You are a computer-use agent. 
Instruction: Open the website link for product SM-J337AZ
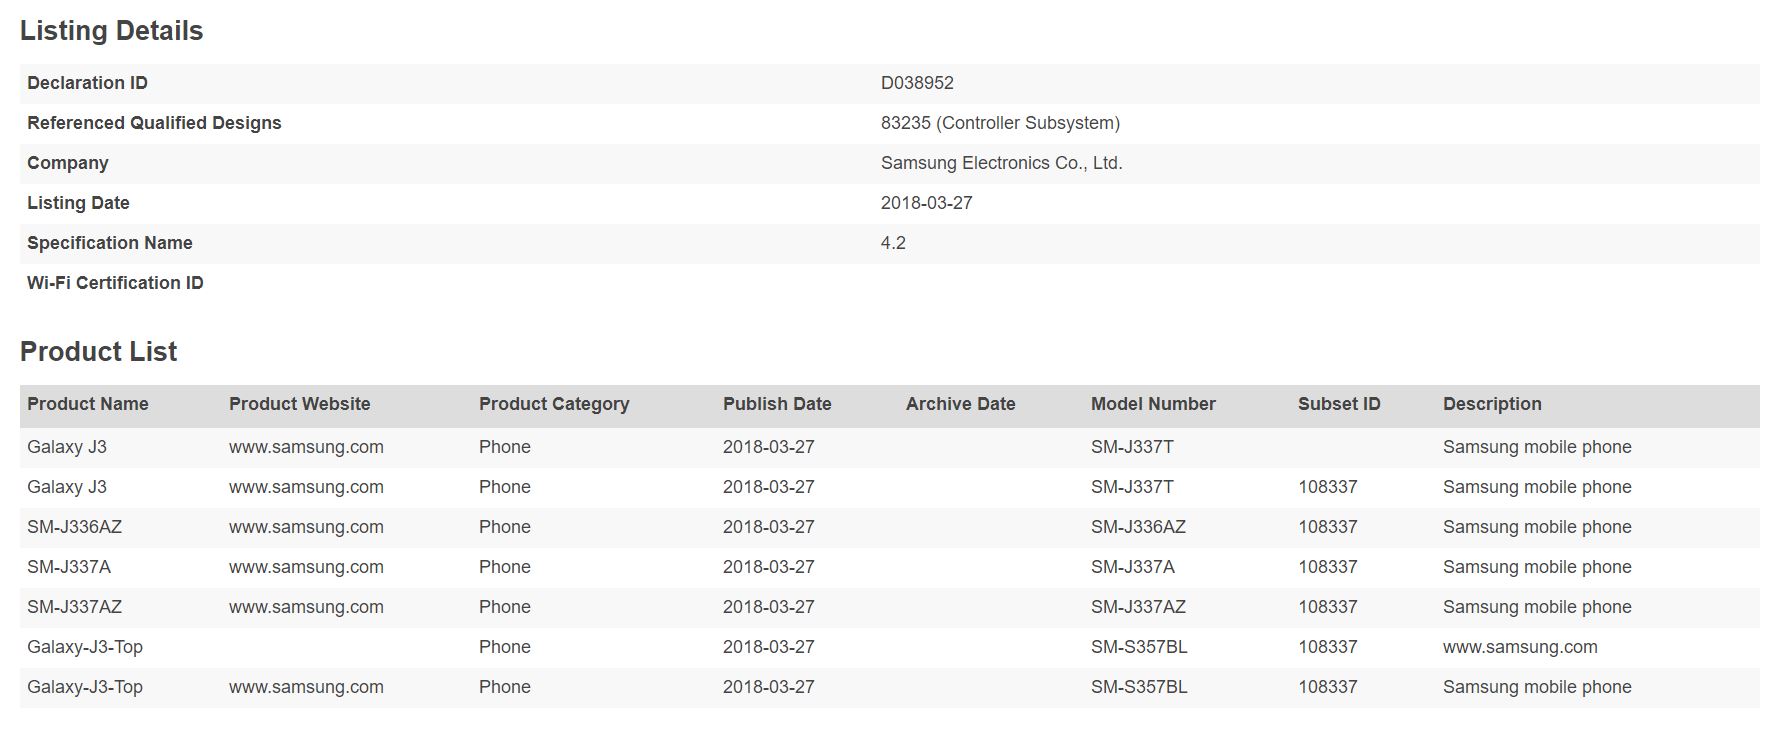(x=306, y=607)
